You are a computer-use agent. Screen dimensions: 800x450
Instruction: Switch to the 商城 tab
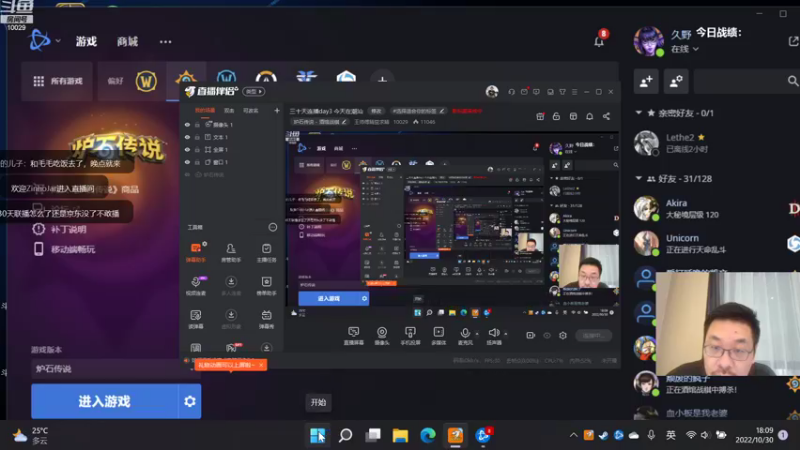(127, 41)
